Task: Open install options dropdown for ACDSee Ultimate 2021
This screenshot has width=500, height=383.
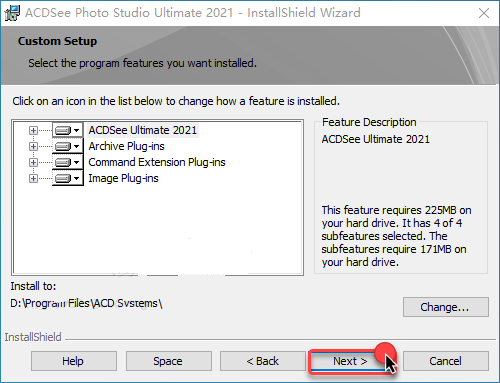Action: pos(77,130)
